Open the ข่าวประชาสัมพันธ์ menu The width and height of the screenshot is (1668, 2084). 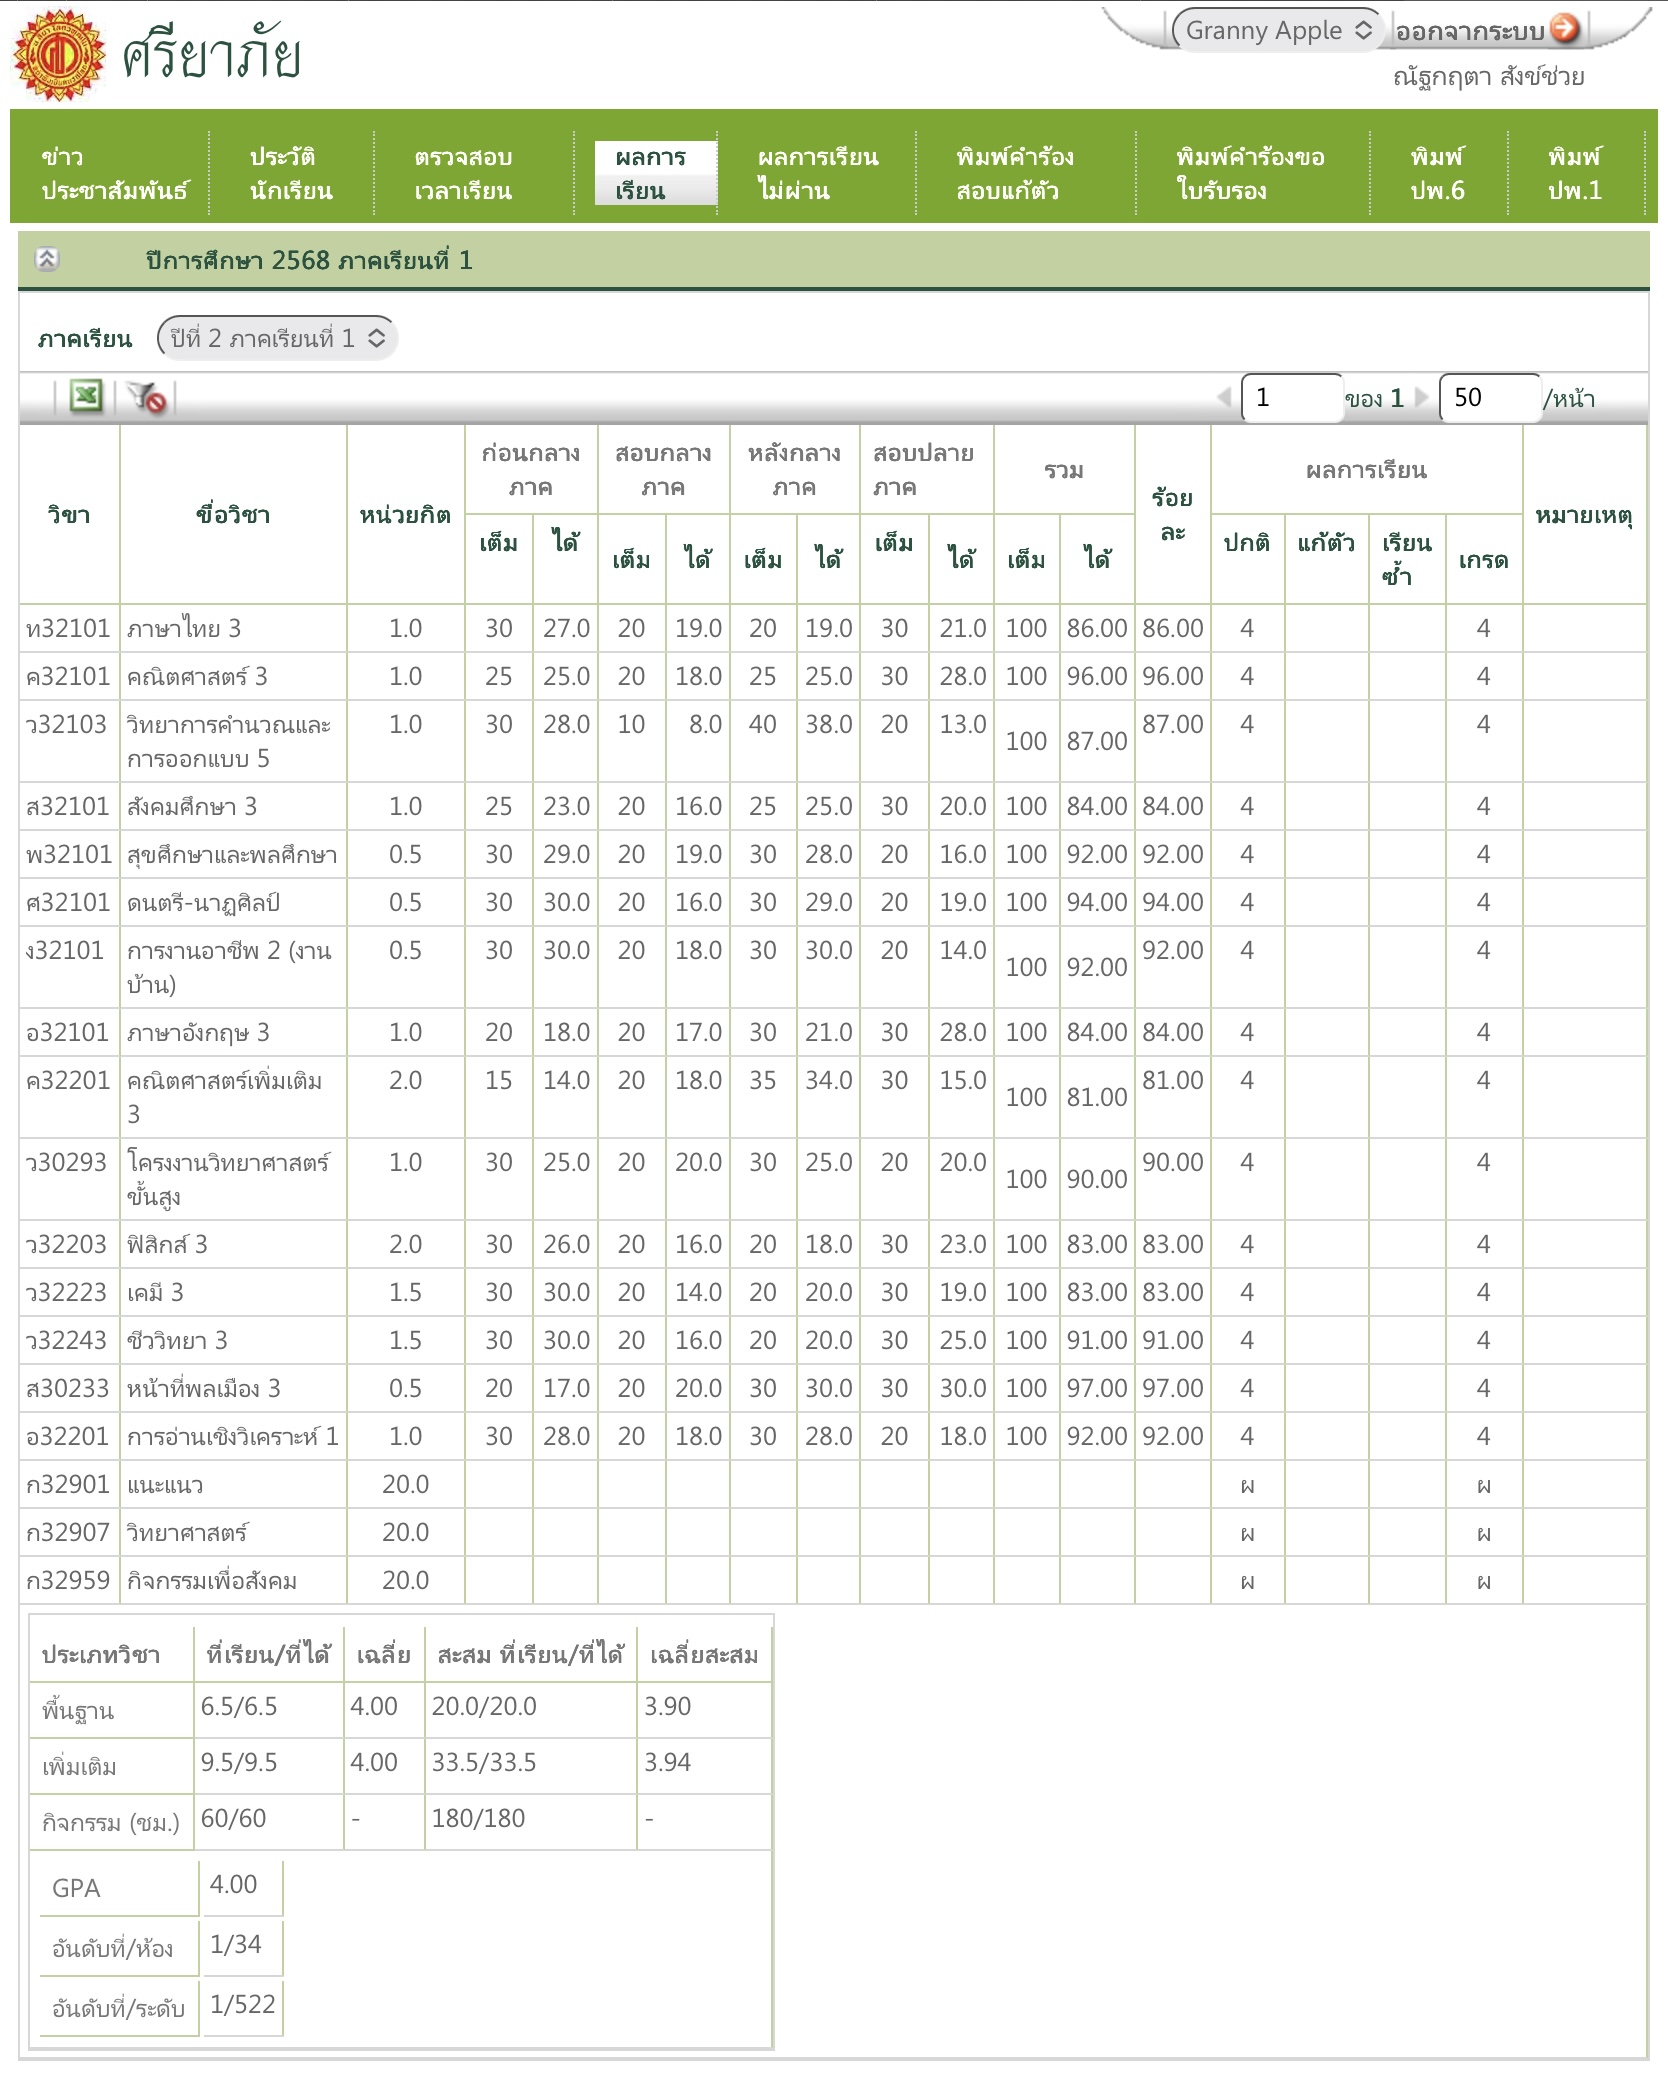(113, 173)
